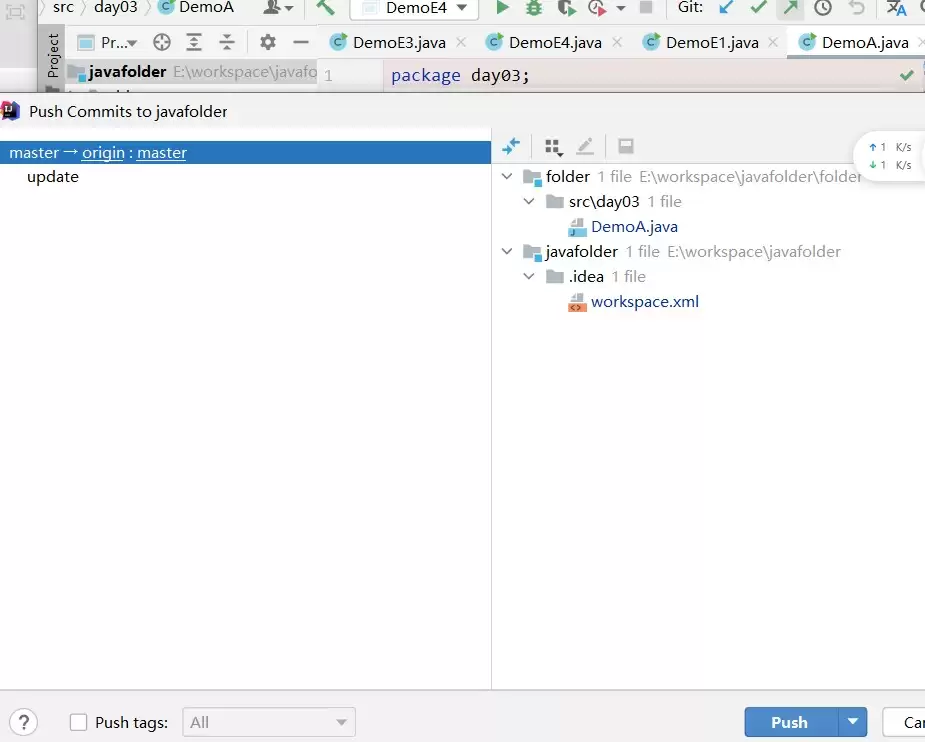Collapse the src\day03 folder node
925x742 pixels.
click(x=530, y=202)
